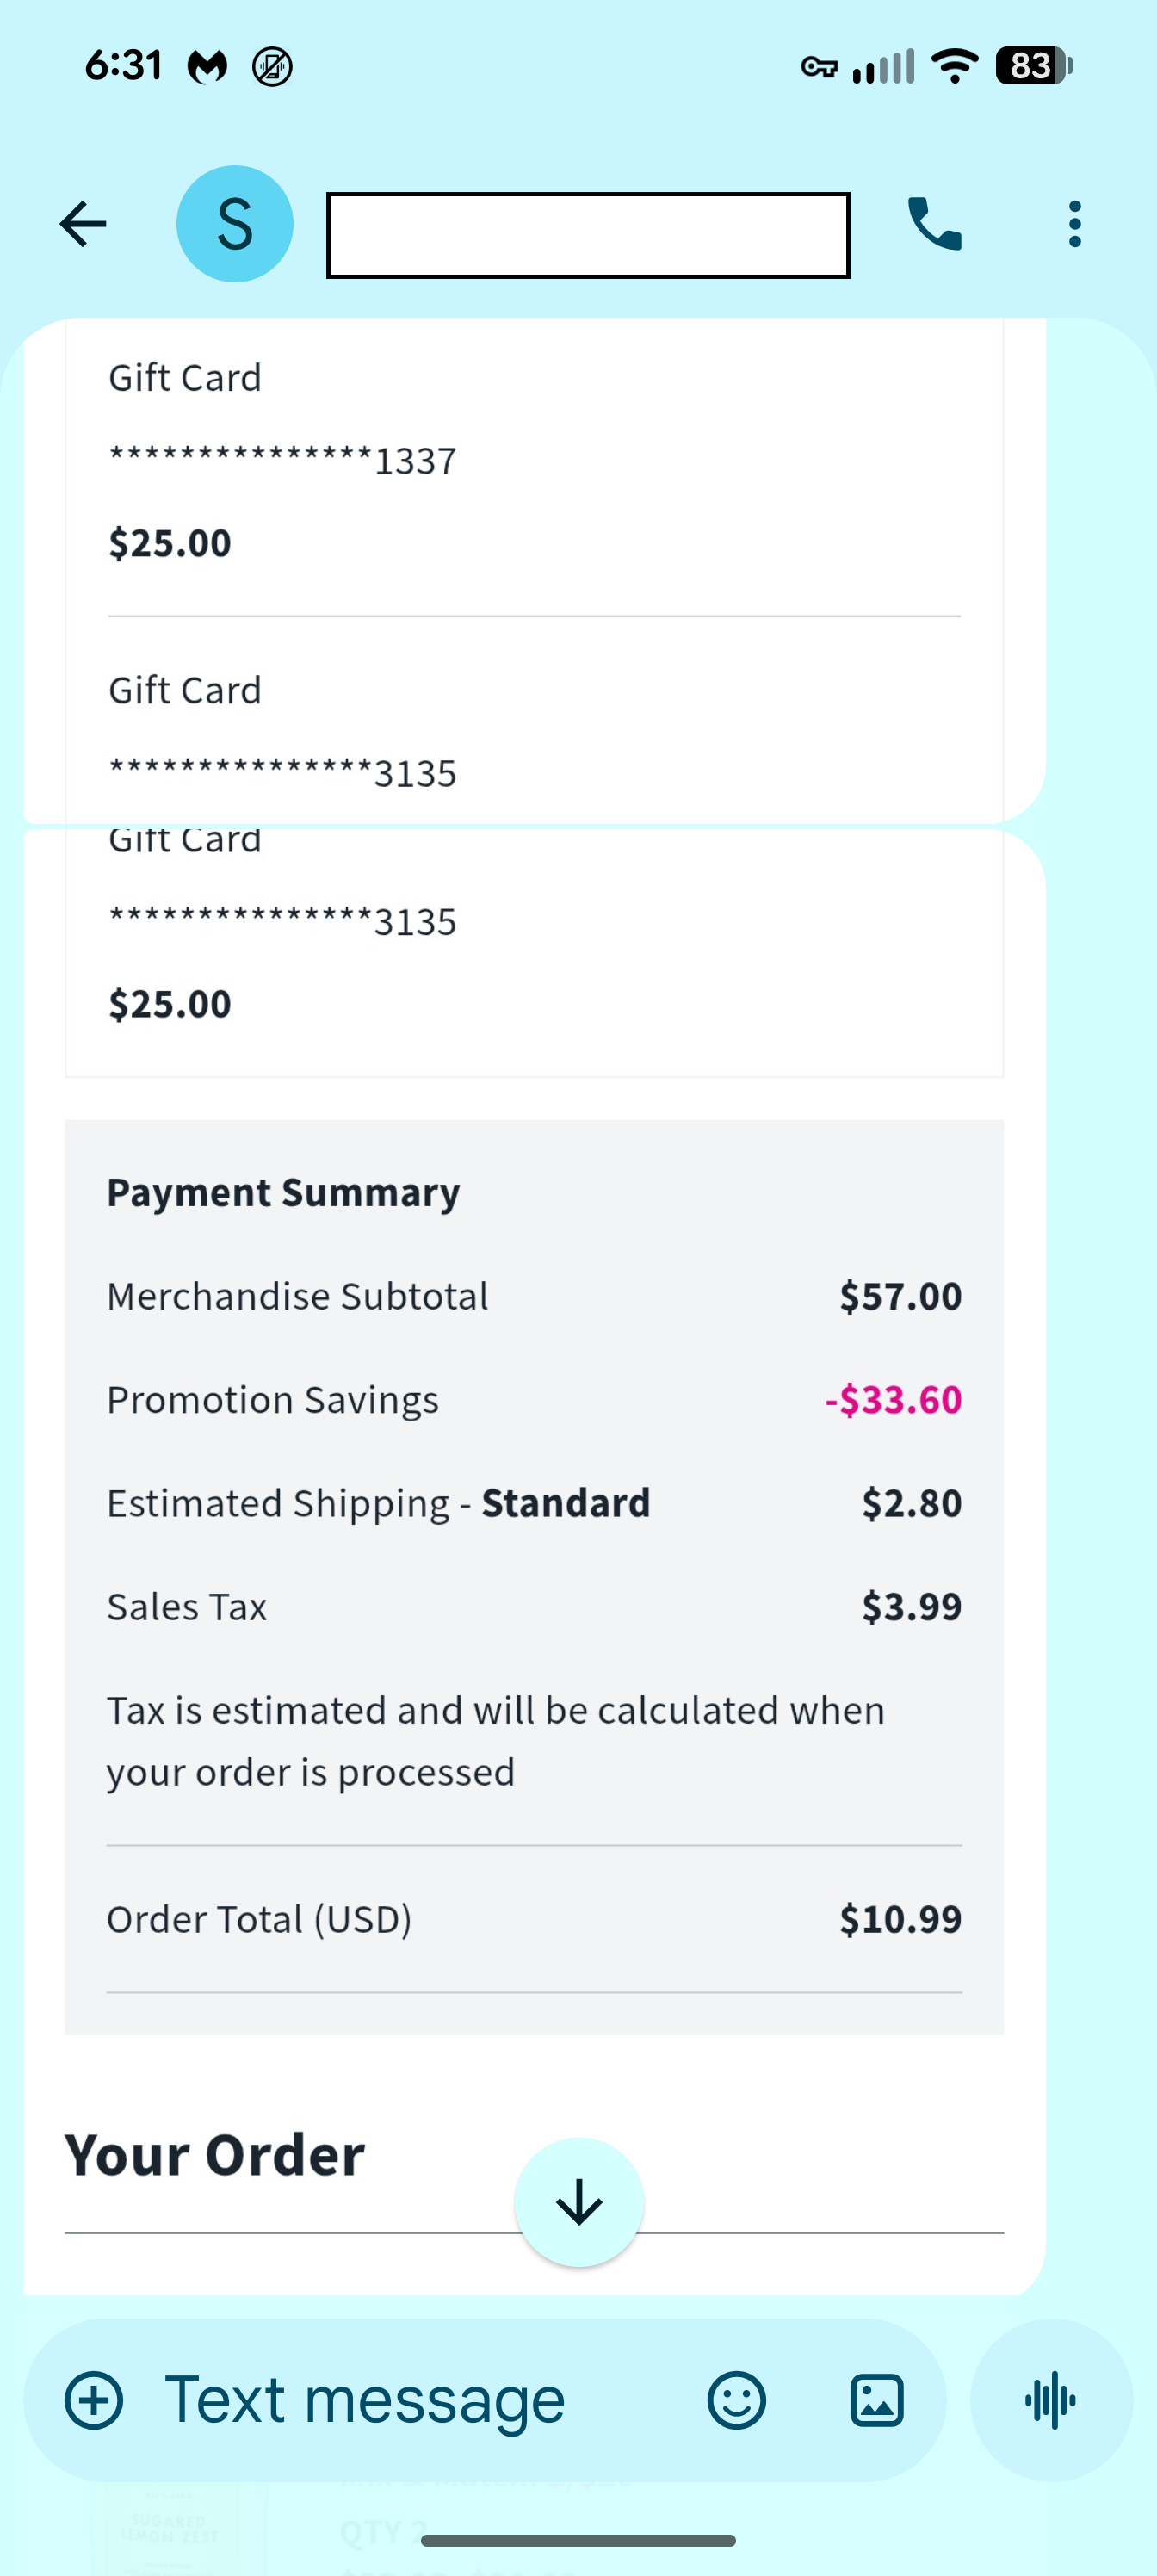Open the image gallery picker
Viewport: 1157px width, 2576px height.
click(x=877, y=2400)
